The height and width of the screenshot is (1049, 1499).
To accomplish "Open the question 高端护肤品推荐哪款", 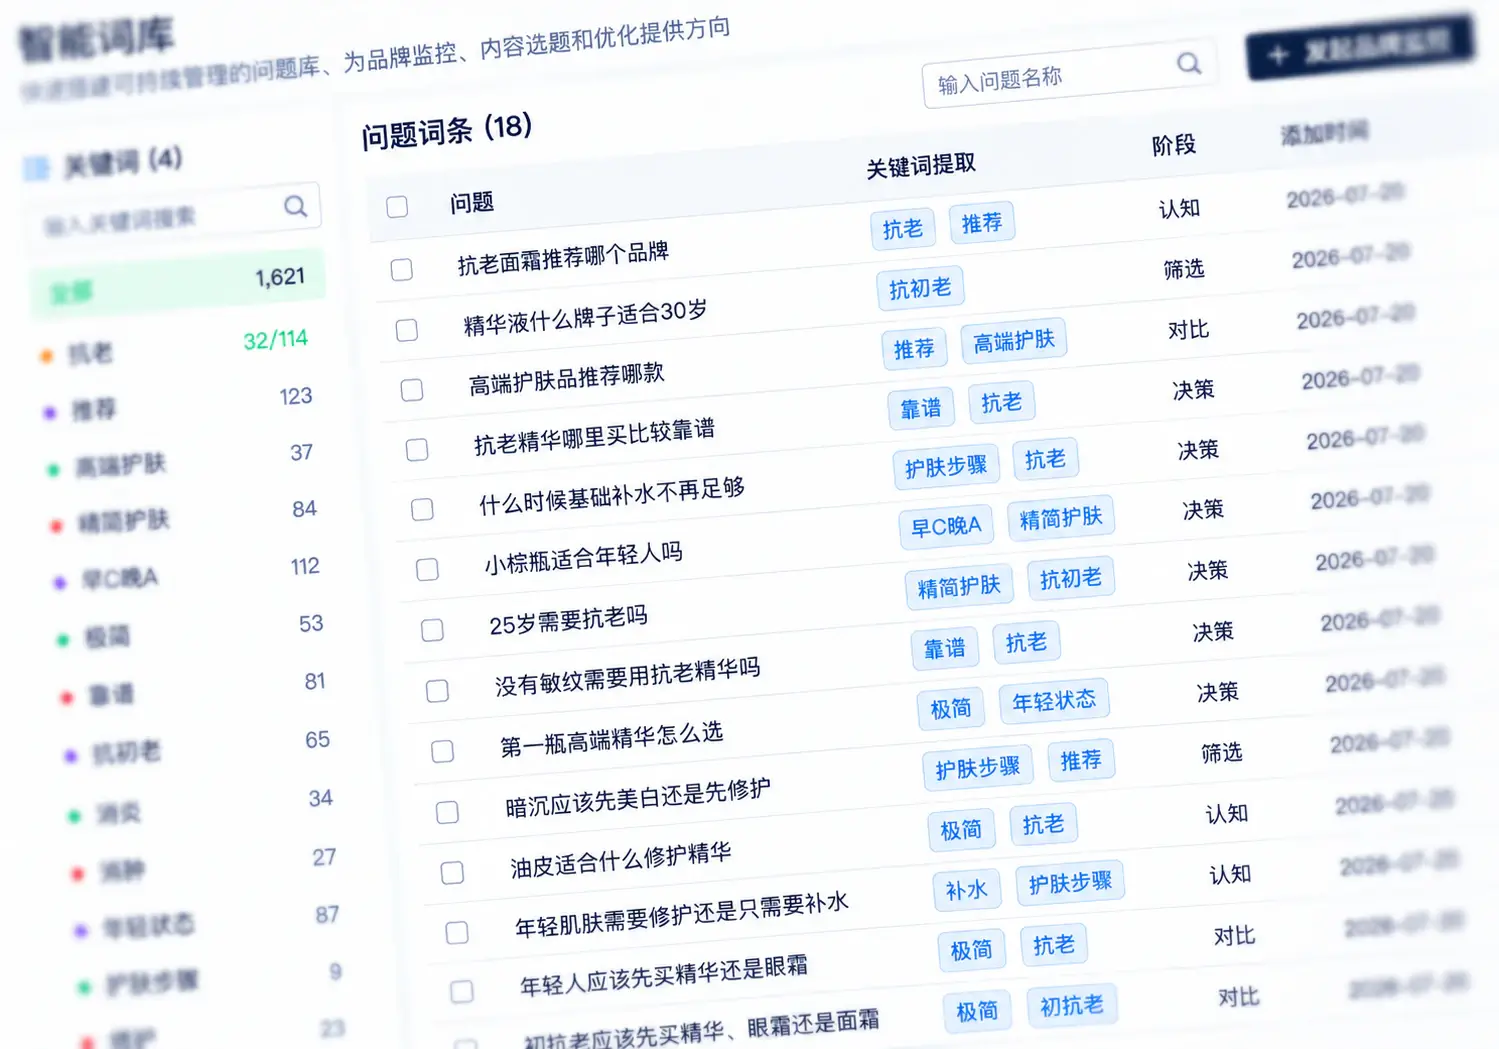I will pyautogui.click(x=567, y=379).
